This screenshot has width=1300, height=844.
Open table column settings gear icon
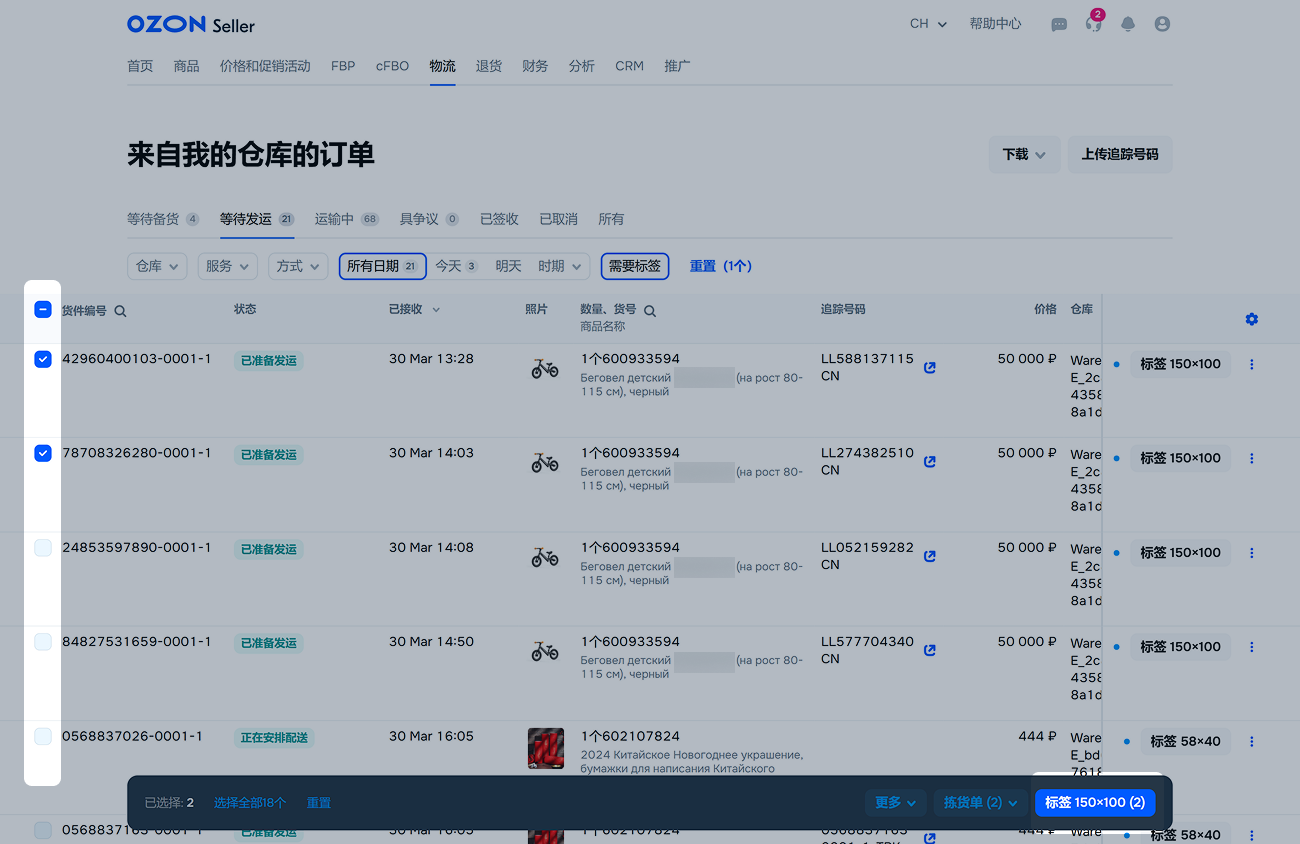tap(1251, 319)
